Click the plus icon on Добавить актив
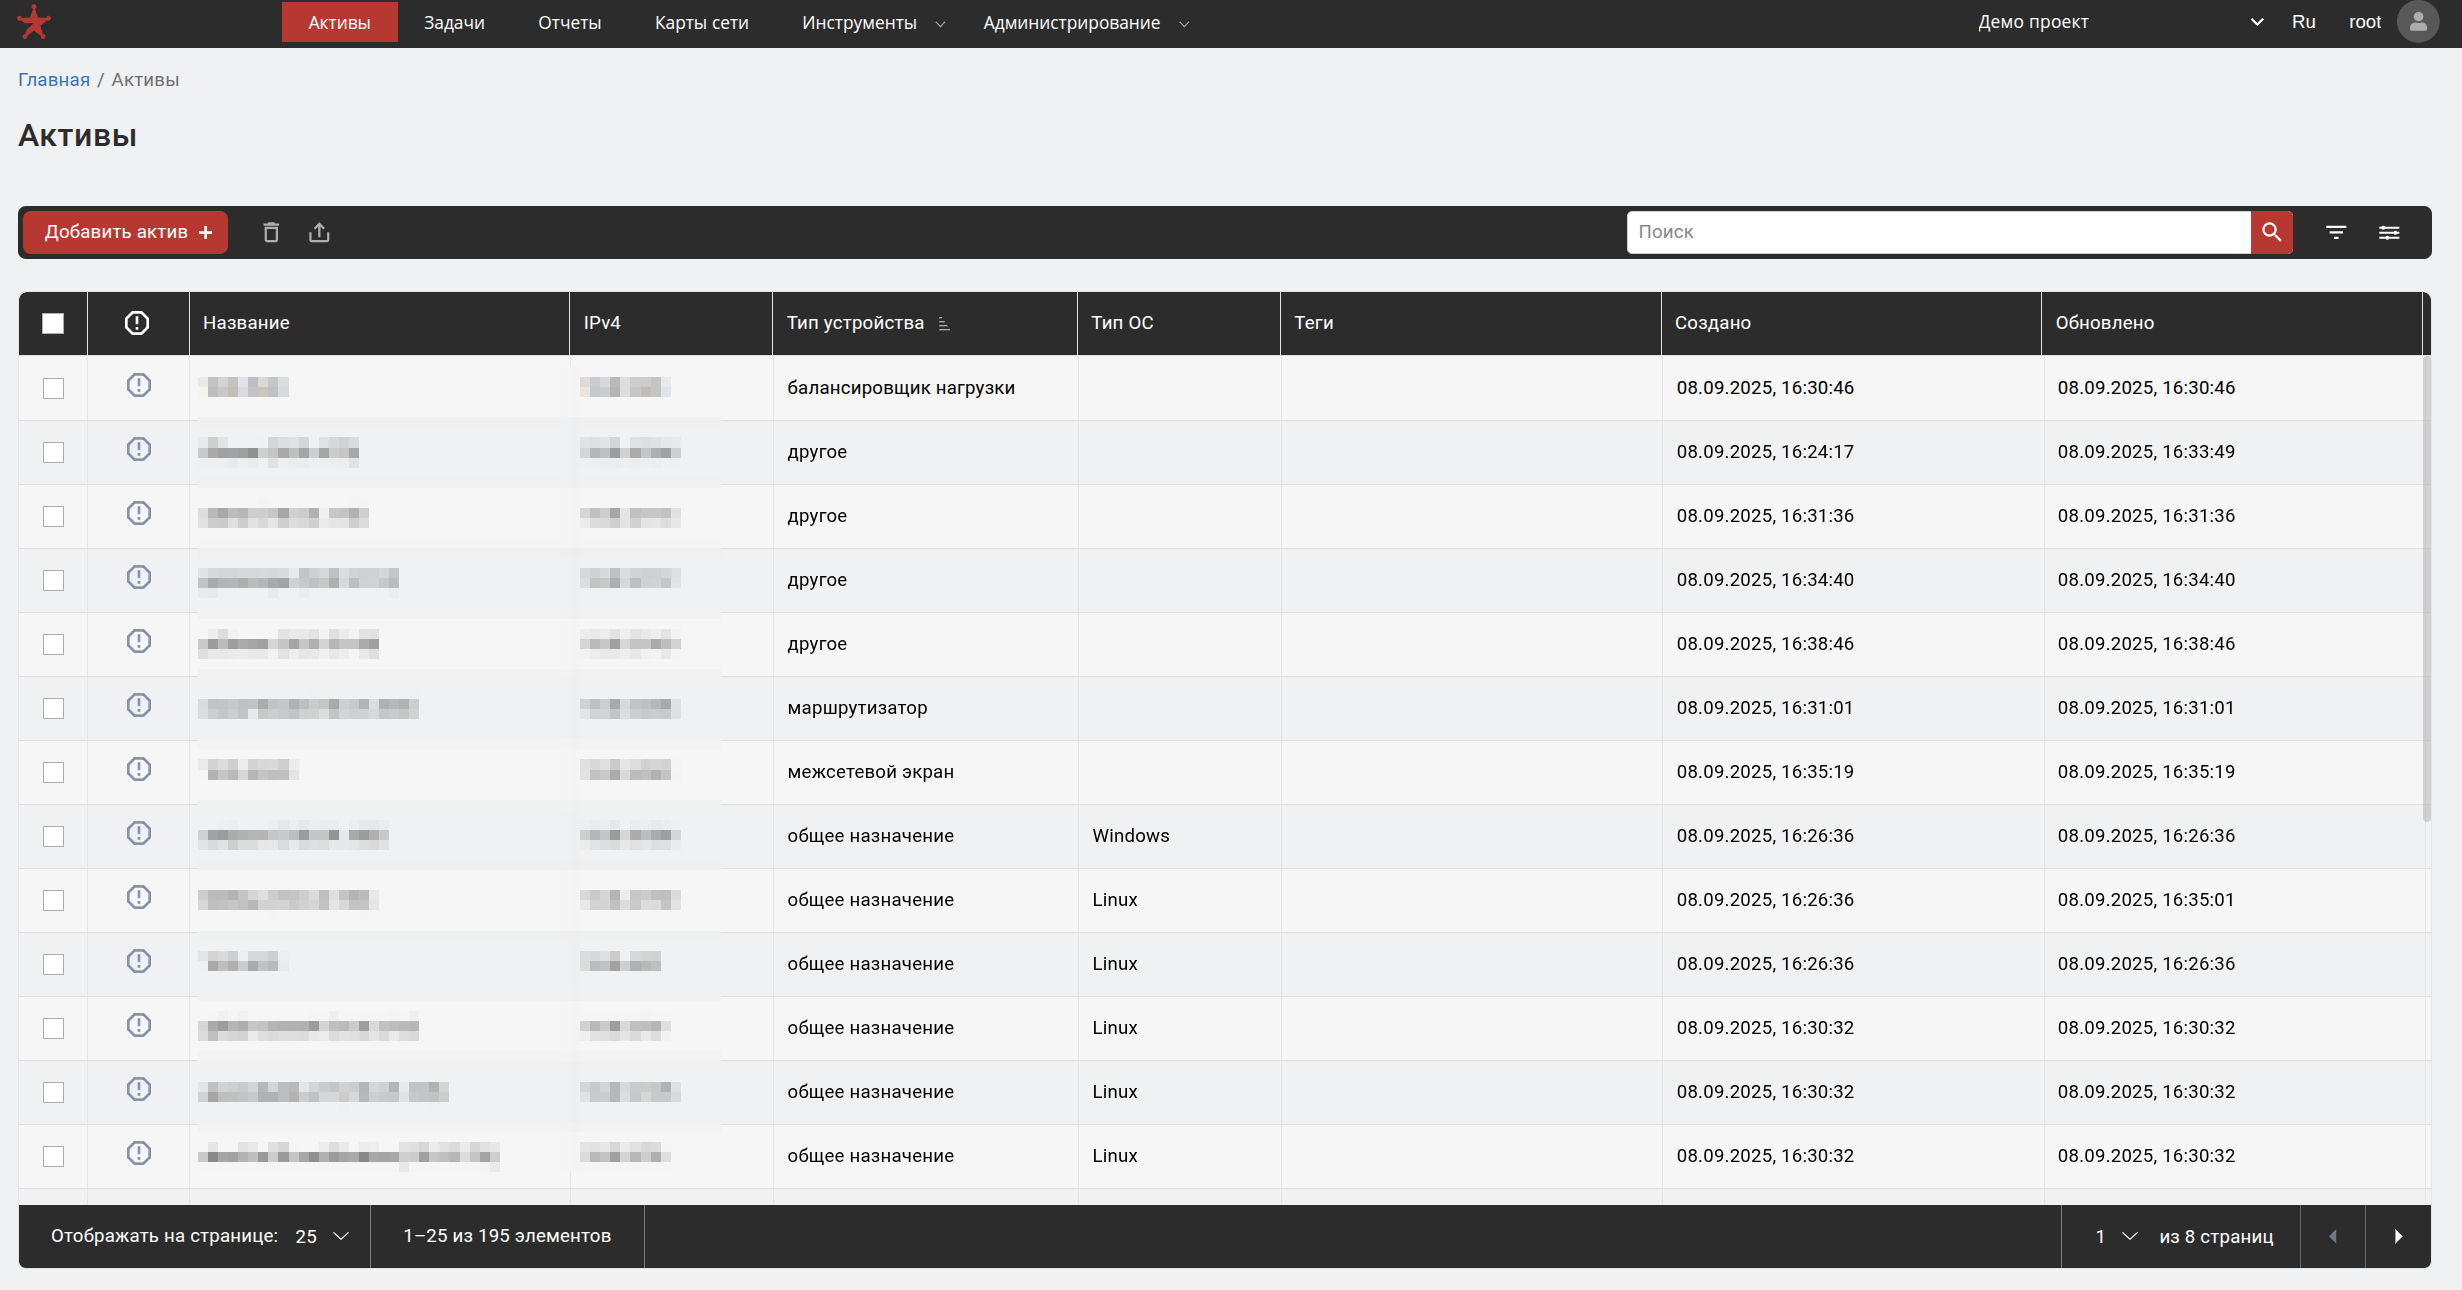The image size is (2462, 1290). [206, 232]
